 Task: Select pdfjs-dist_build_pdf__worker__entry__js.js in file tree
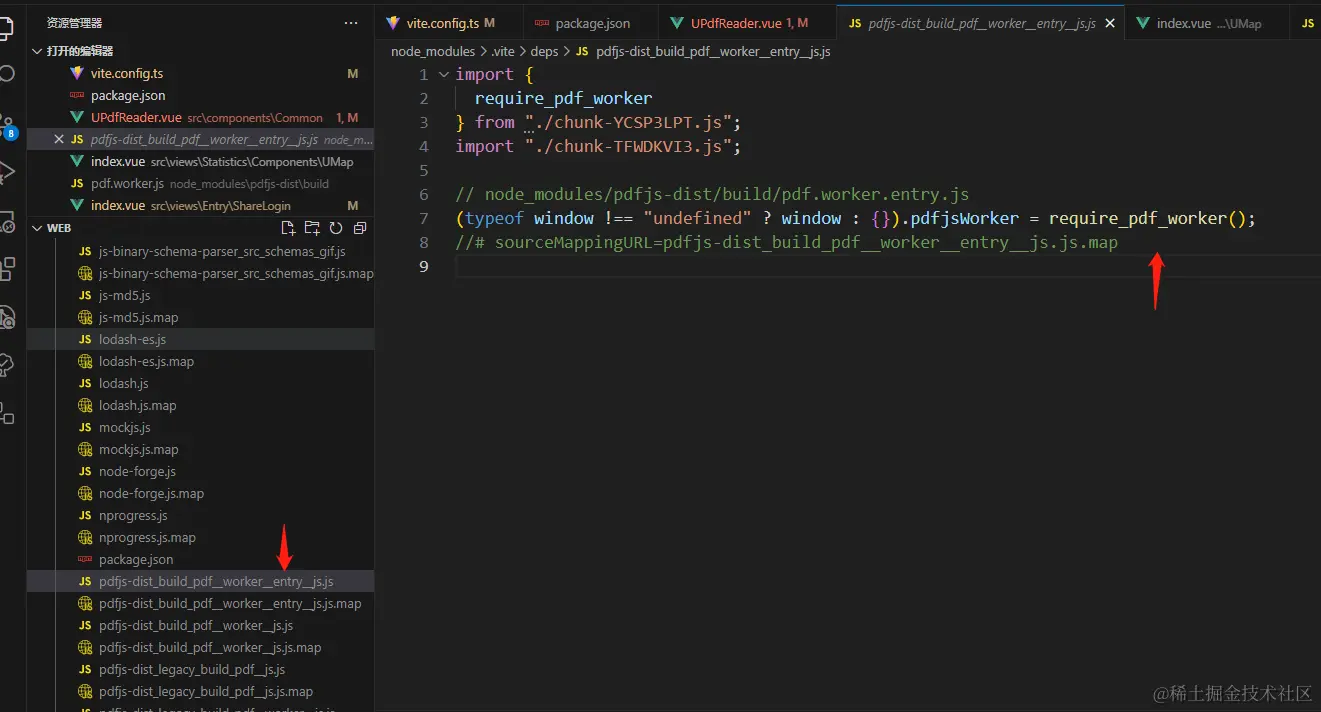tap(200, 581)
